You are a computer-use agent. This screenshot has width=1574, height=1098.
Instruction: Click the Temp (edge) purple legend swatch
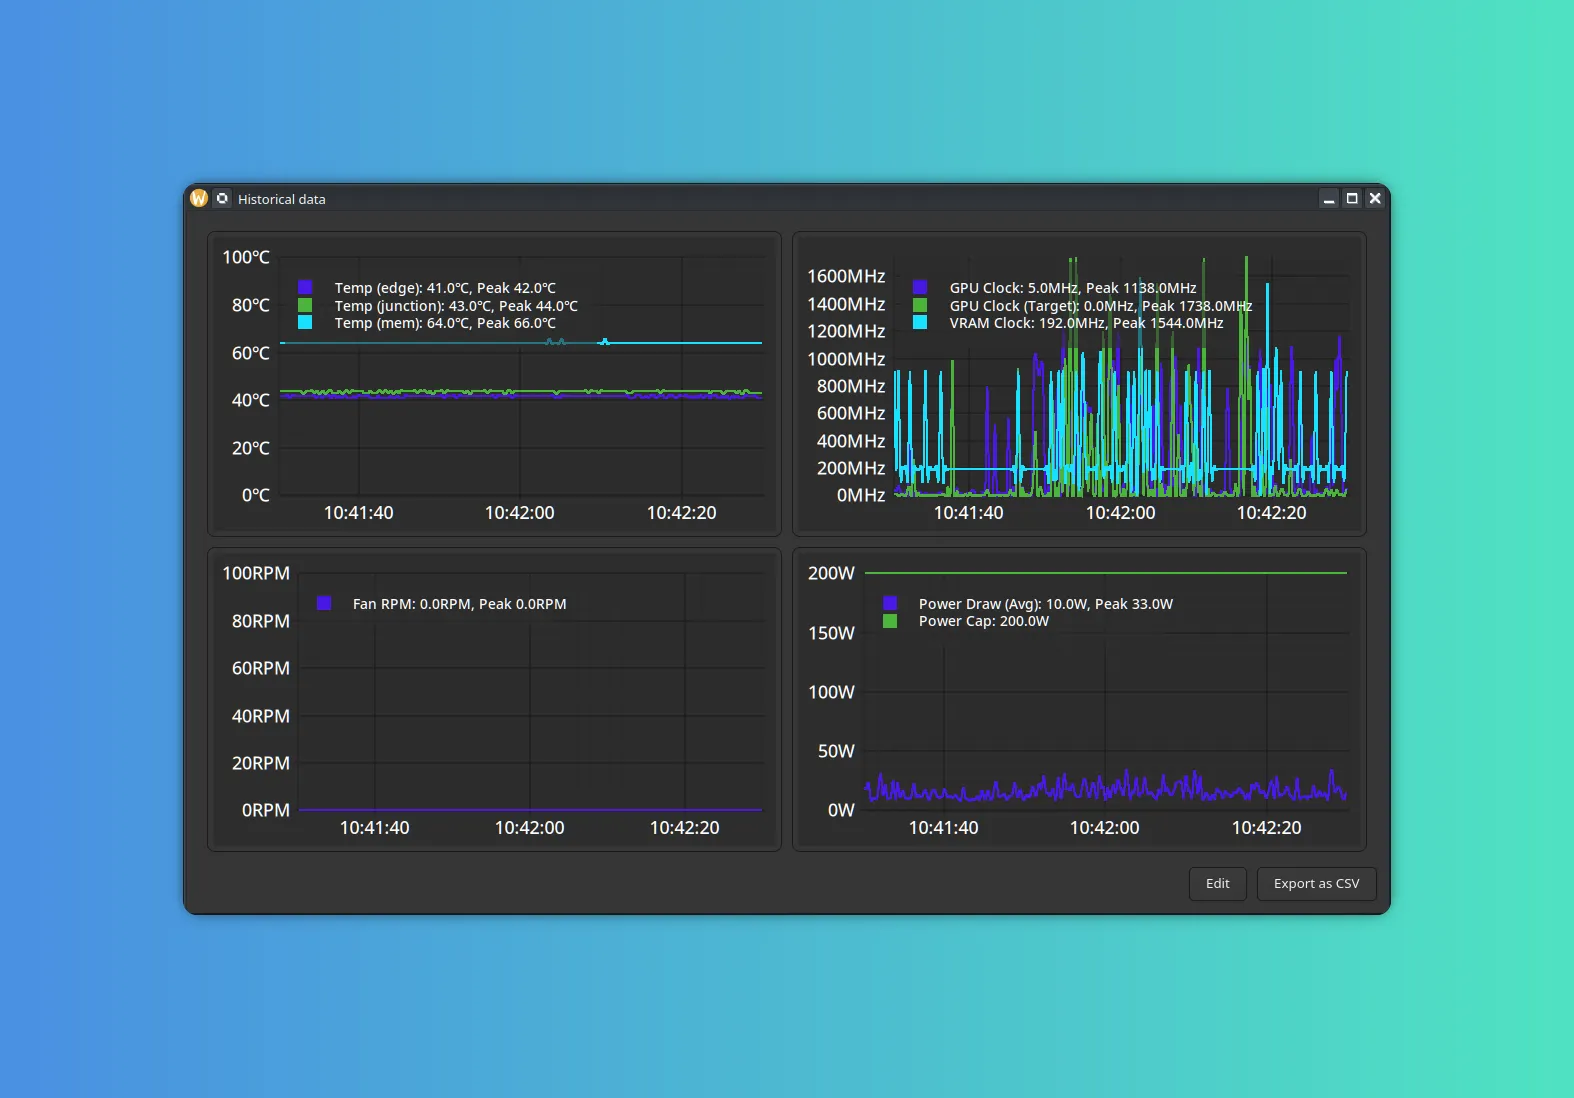(x=305, y=287)
